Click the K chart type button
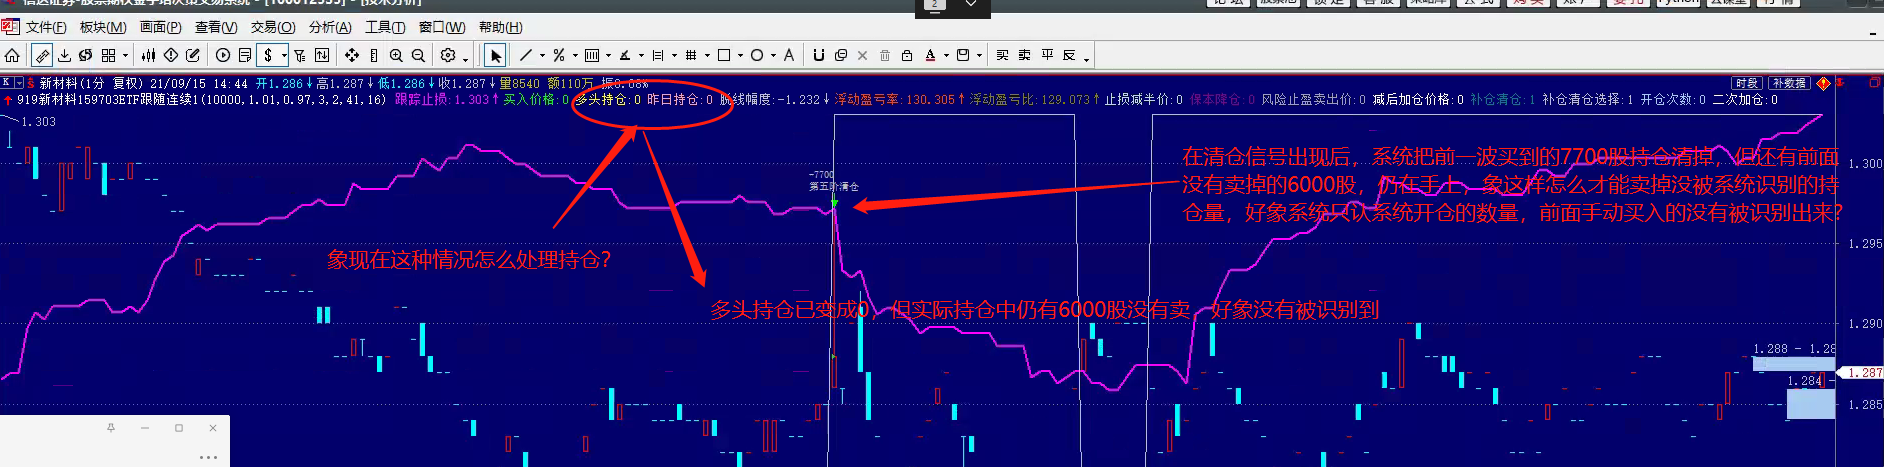1884x467 pixels. pos(6,83)
